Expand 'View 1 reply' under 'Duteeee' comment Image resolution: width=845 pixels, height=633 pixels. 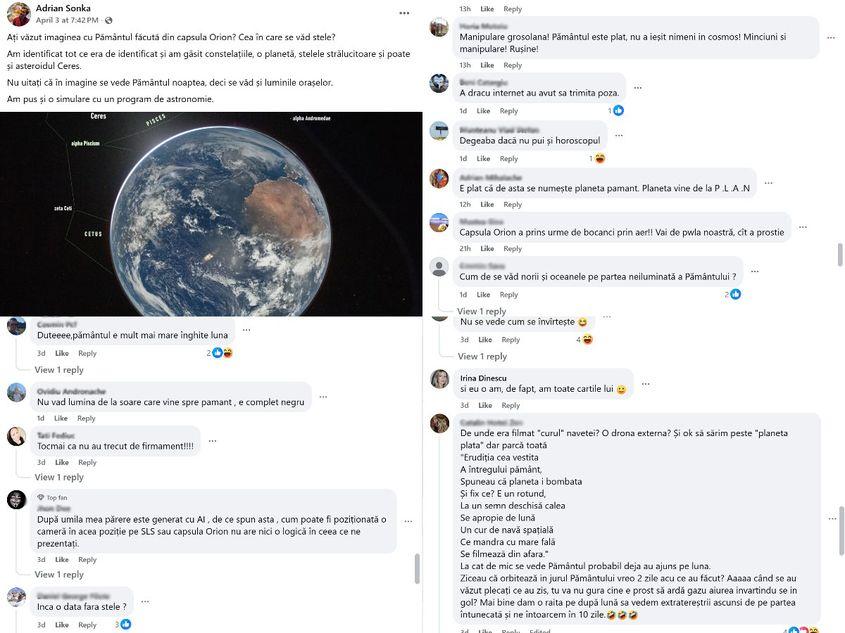59,370
